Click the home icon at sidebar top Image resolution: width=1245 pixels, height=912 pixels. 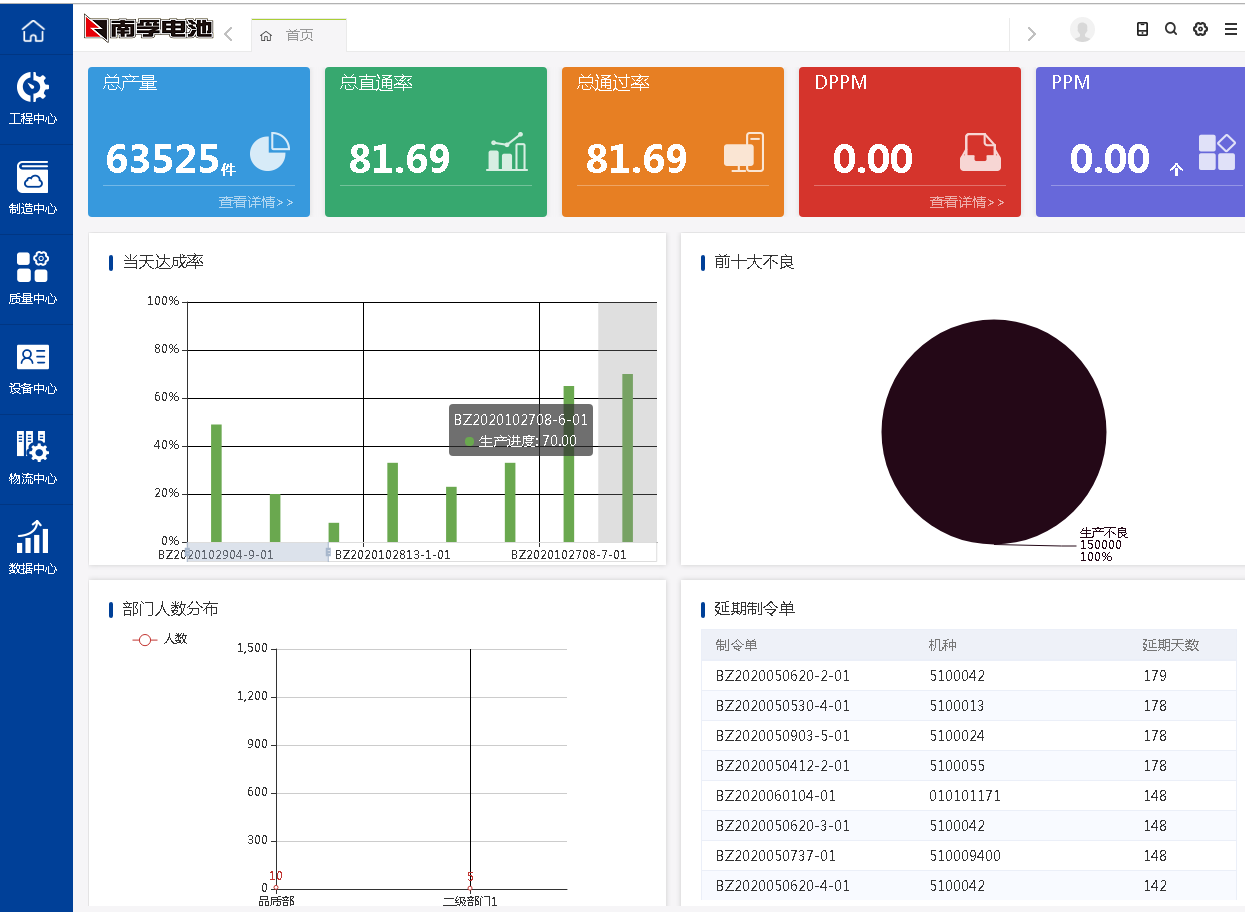tap(34, 30)
